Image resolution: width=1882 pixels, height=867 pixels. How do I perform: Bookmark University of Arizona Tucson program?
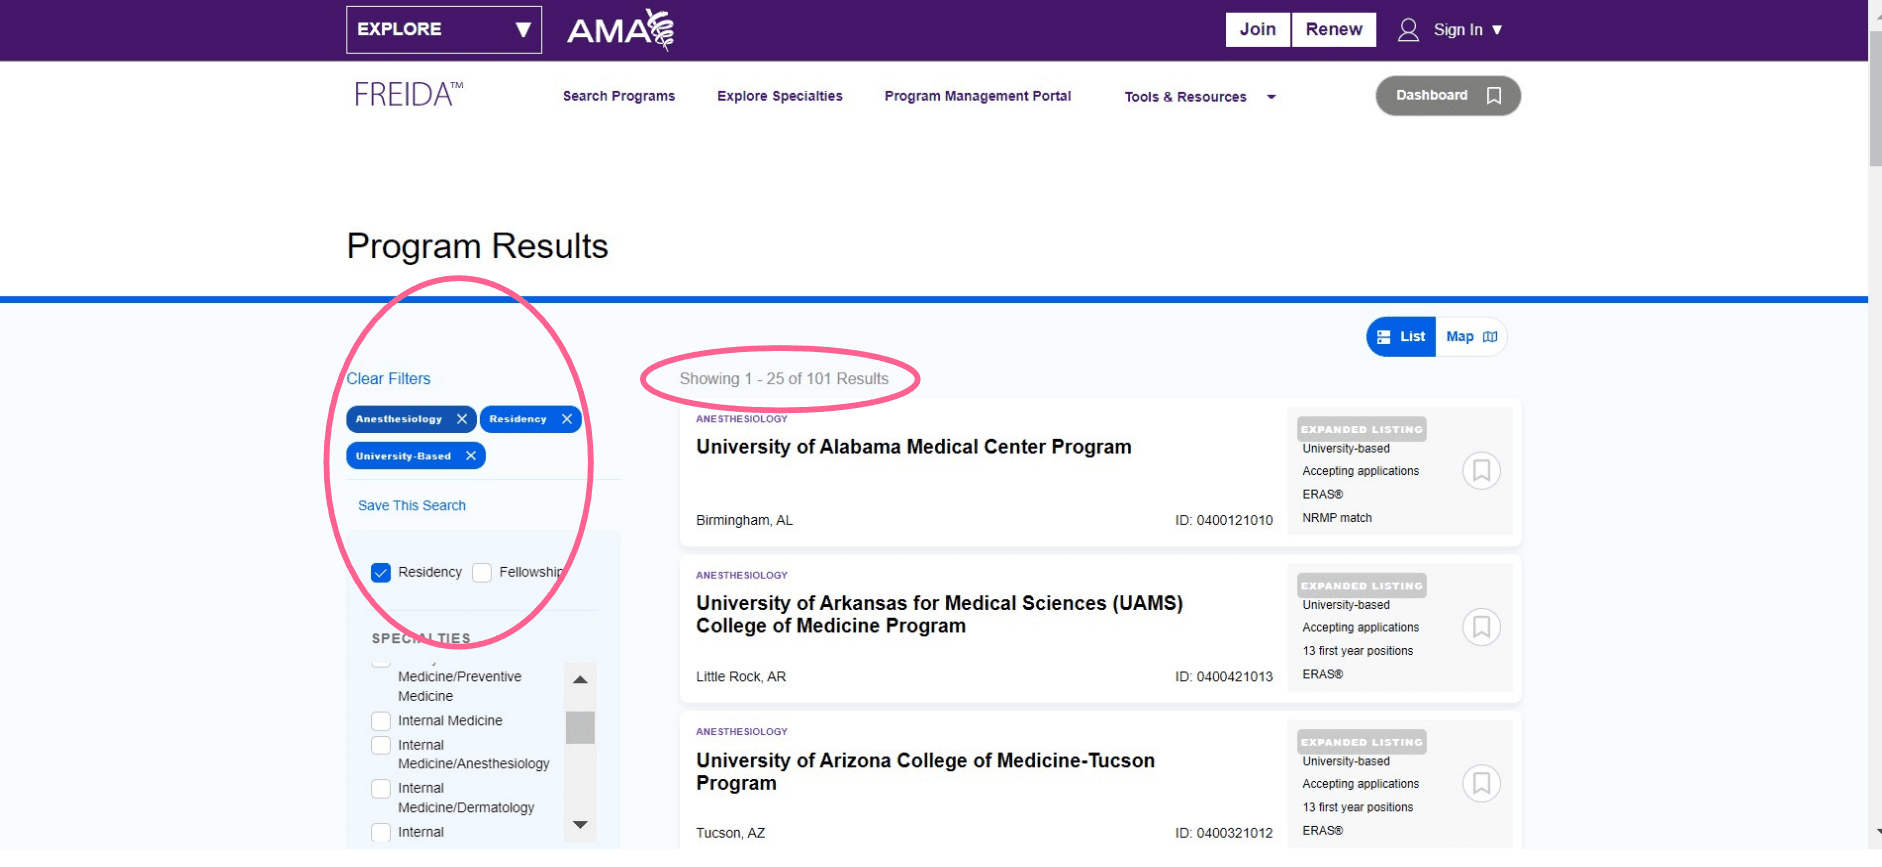[1482, 783]
